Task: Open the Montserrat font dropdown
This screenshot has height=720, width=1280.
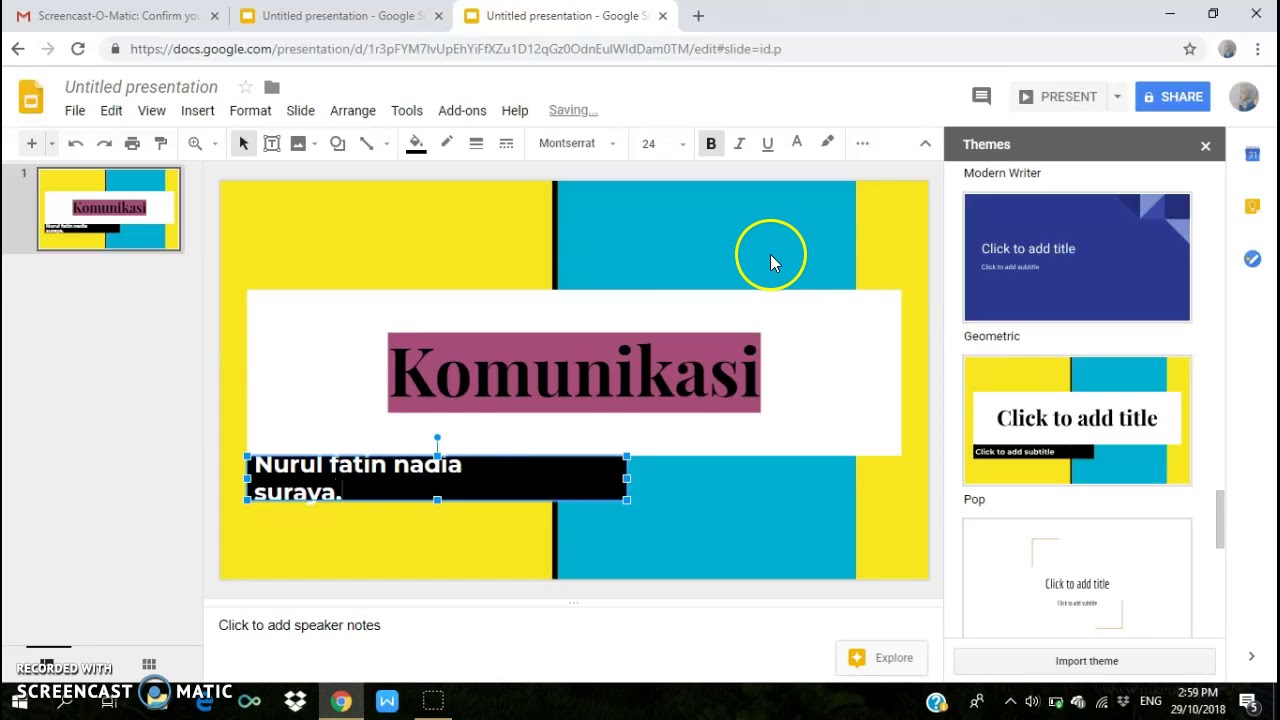Action: pyautogui.click(x=577, y=144)
